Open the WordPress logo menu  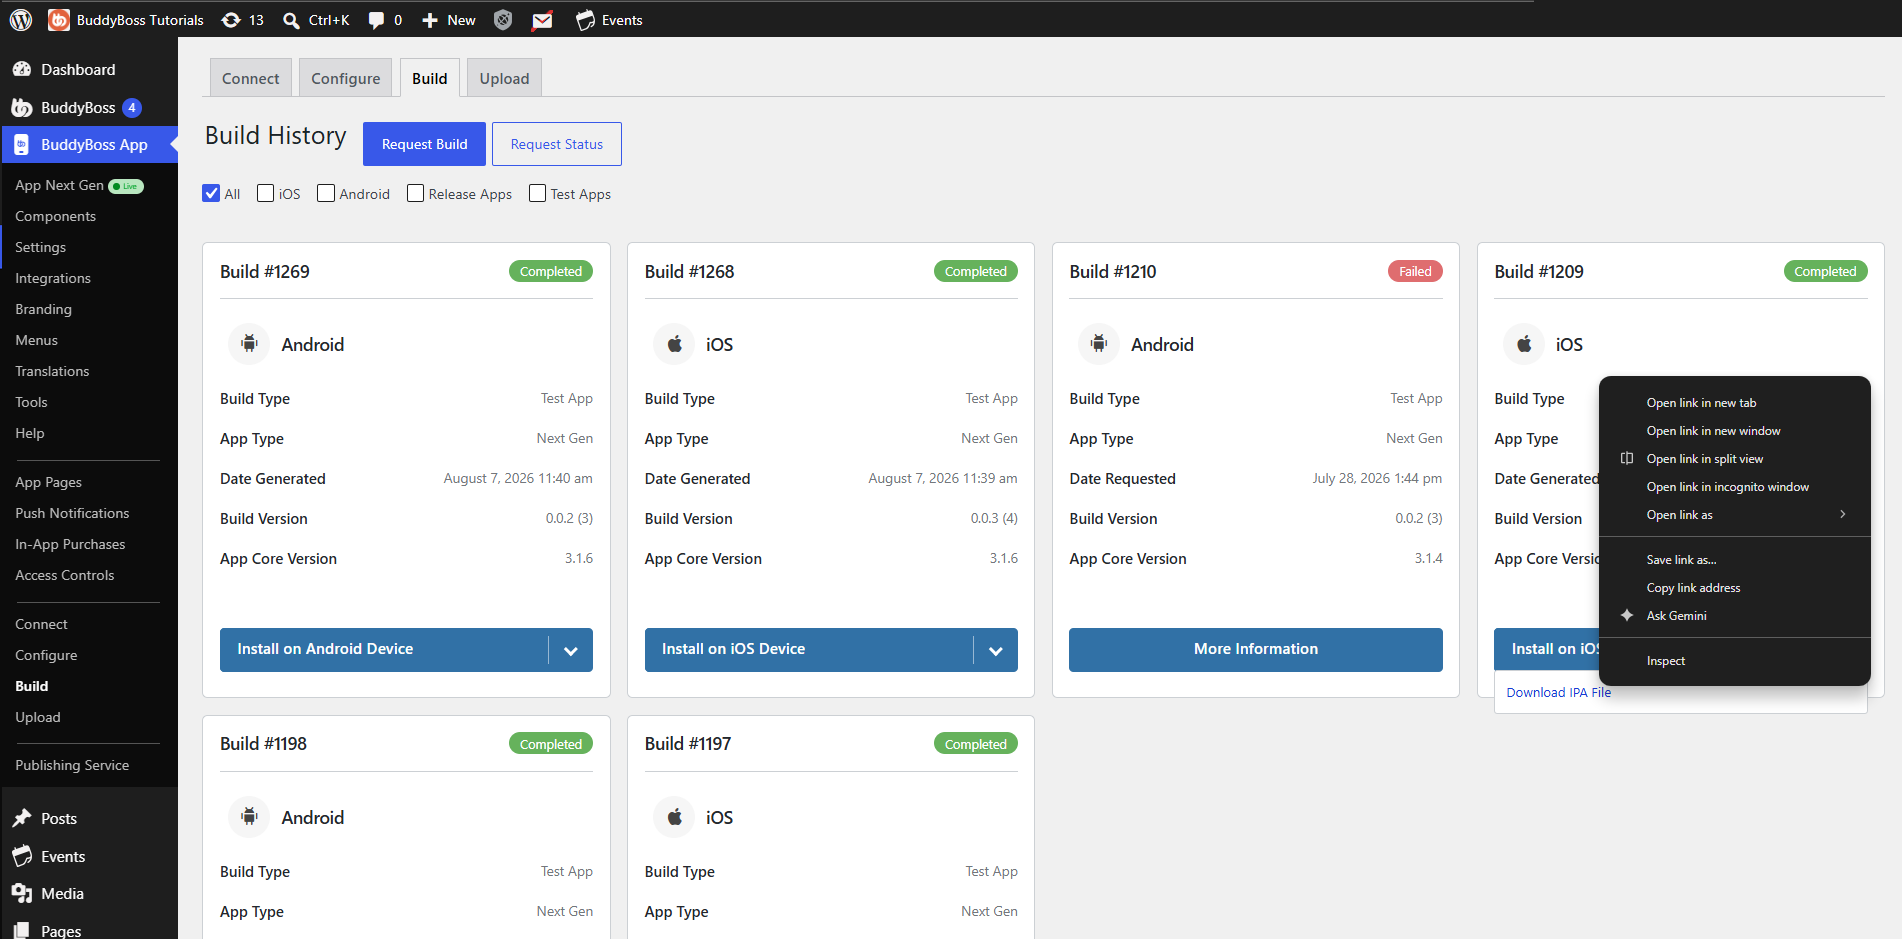point(21,20)
